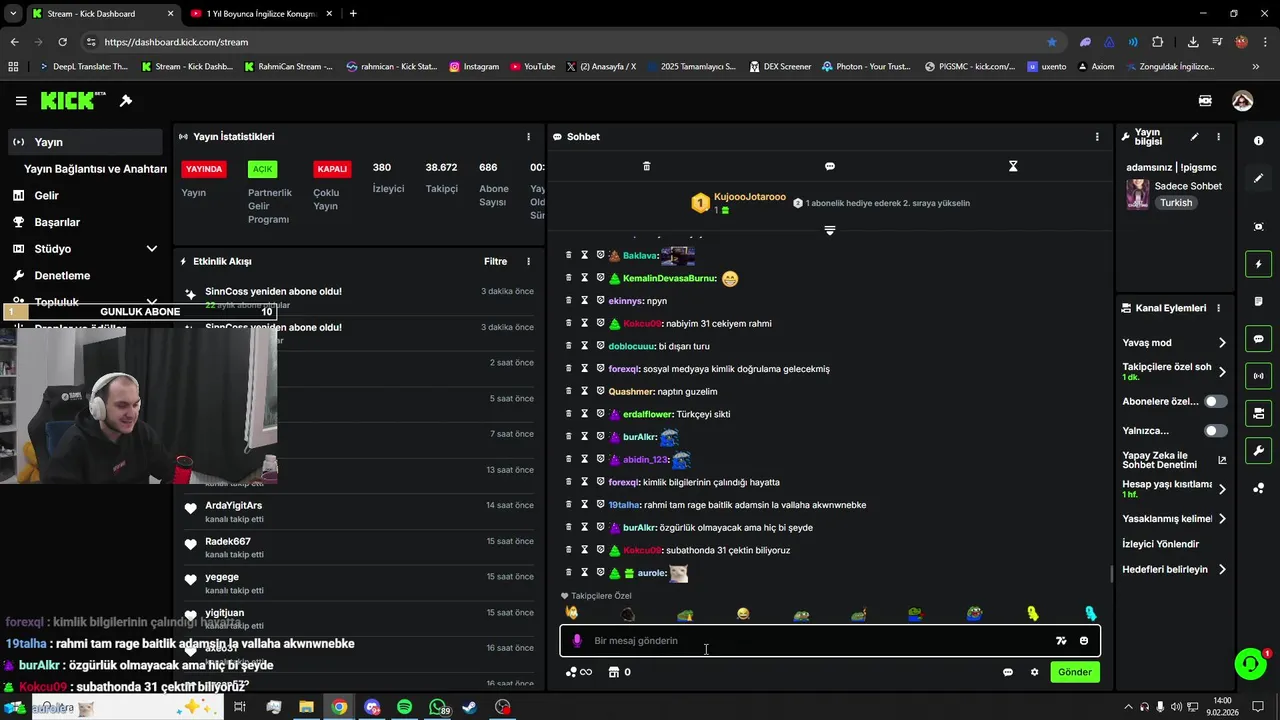Click the lightning bolt widget icon
The width and height of the screenshot is (1280, 720).
[1258, 264]
